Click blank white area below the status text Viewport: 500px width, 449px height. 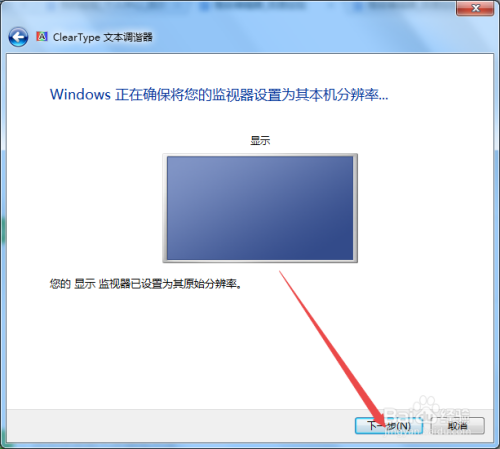pos(200,347)
